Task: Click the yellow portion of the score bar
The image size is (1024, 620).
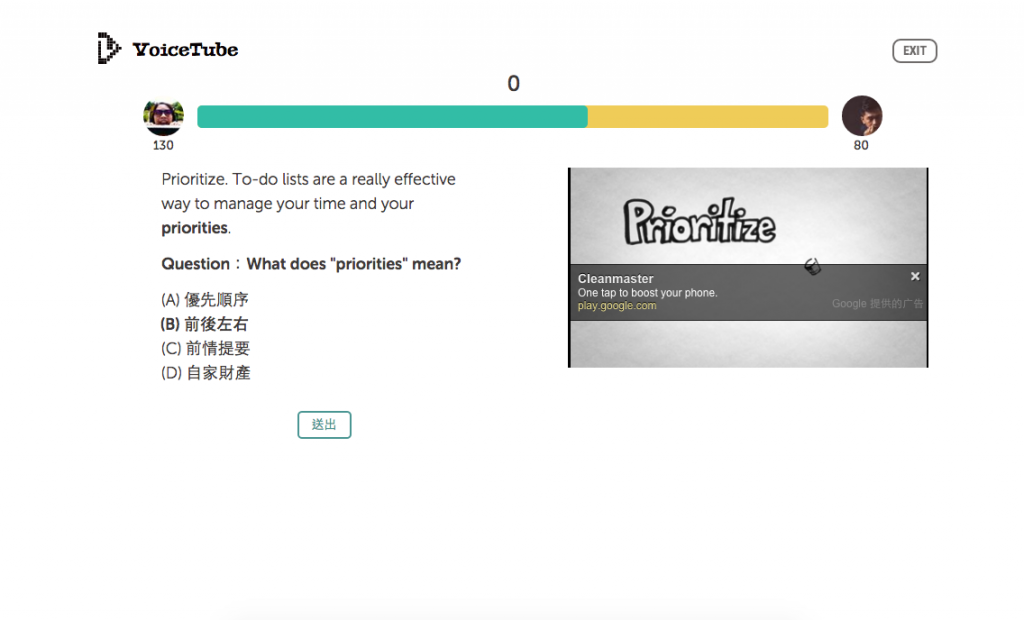Action: pos(707,116)
